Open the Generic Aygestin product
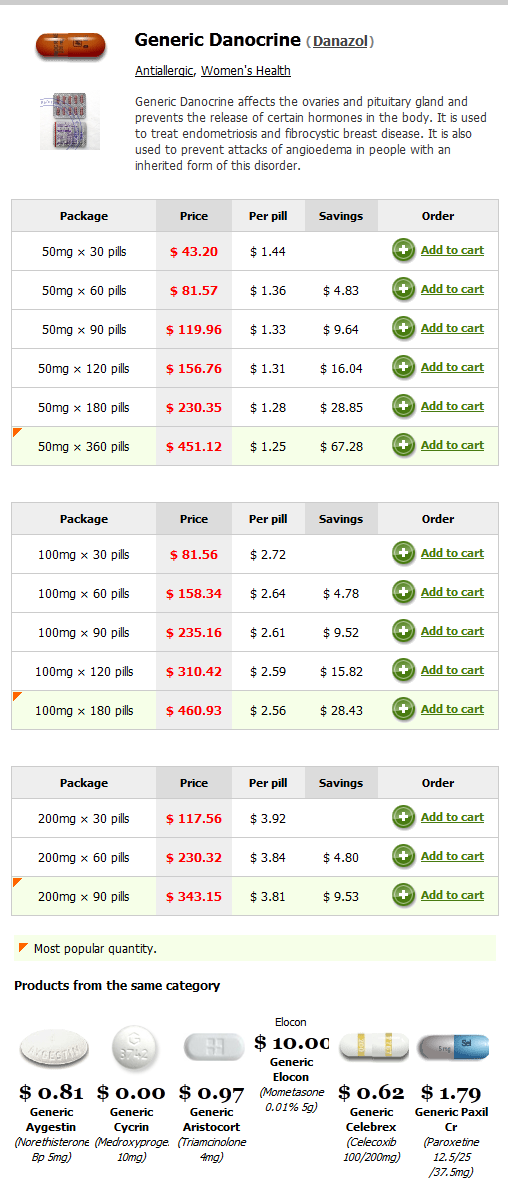 (50, 1120)
